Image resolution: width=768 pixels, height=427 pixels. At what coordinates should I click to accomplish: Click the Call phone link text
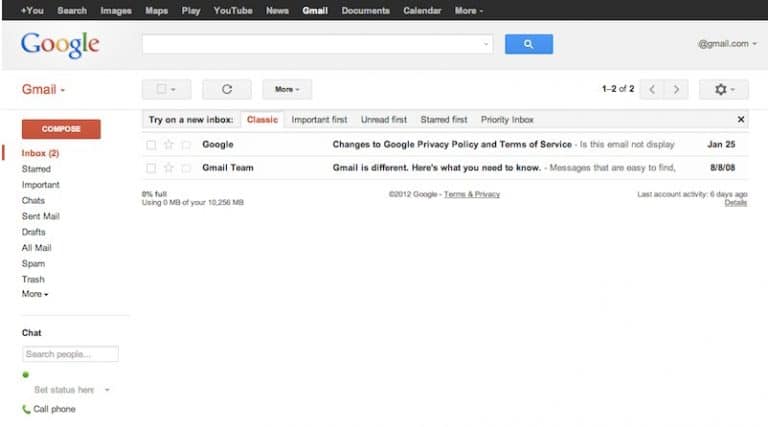(x=54, y=409)
